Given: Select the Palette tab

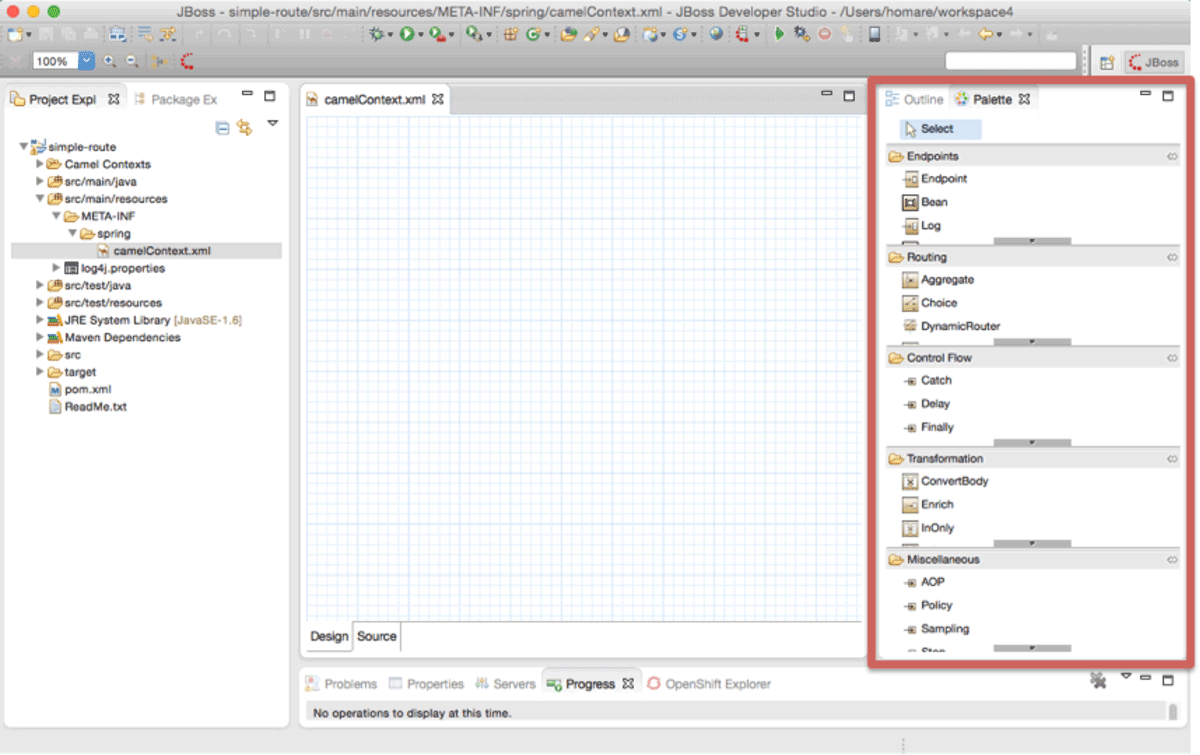Looking at the screenshot, I should pos(992,99).
